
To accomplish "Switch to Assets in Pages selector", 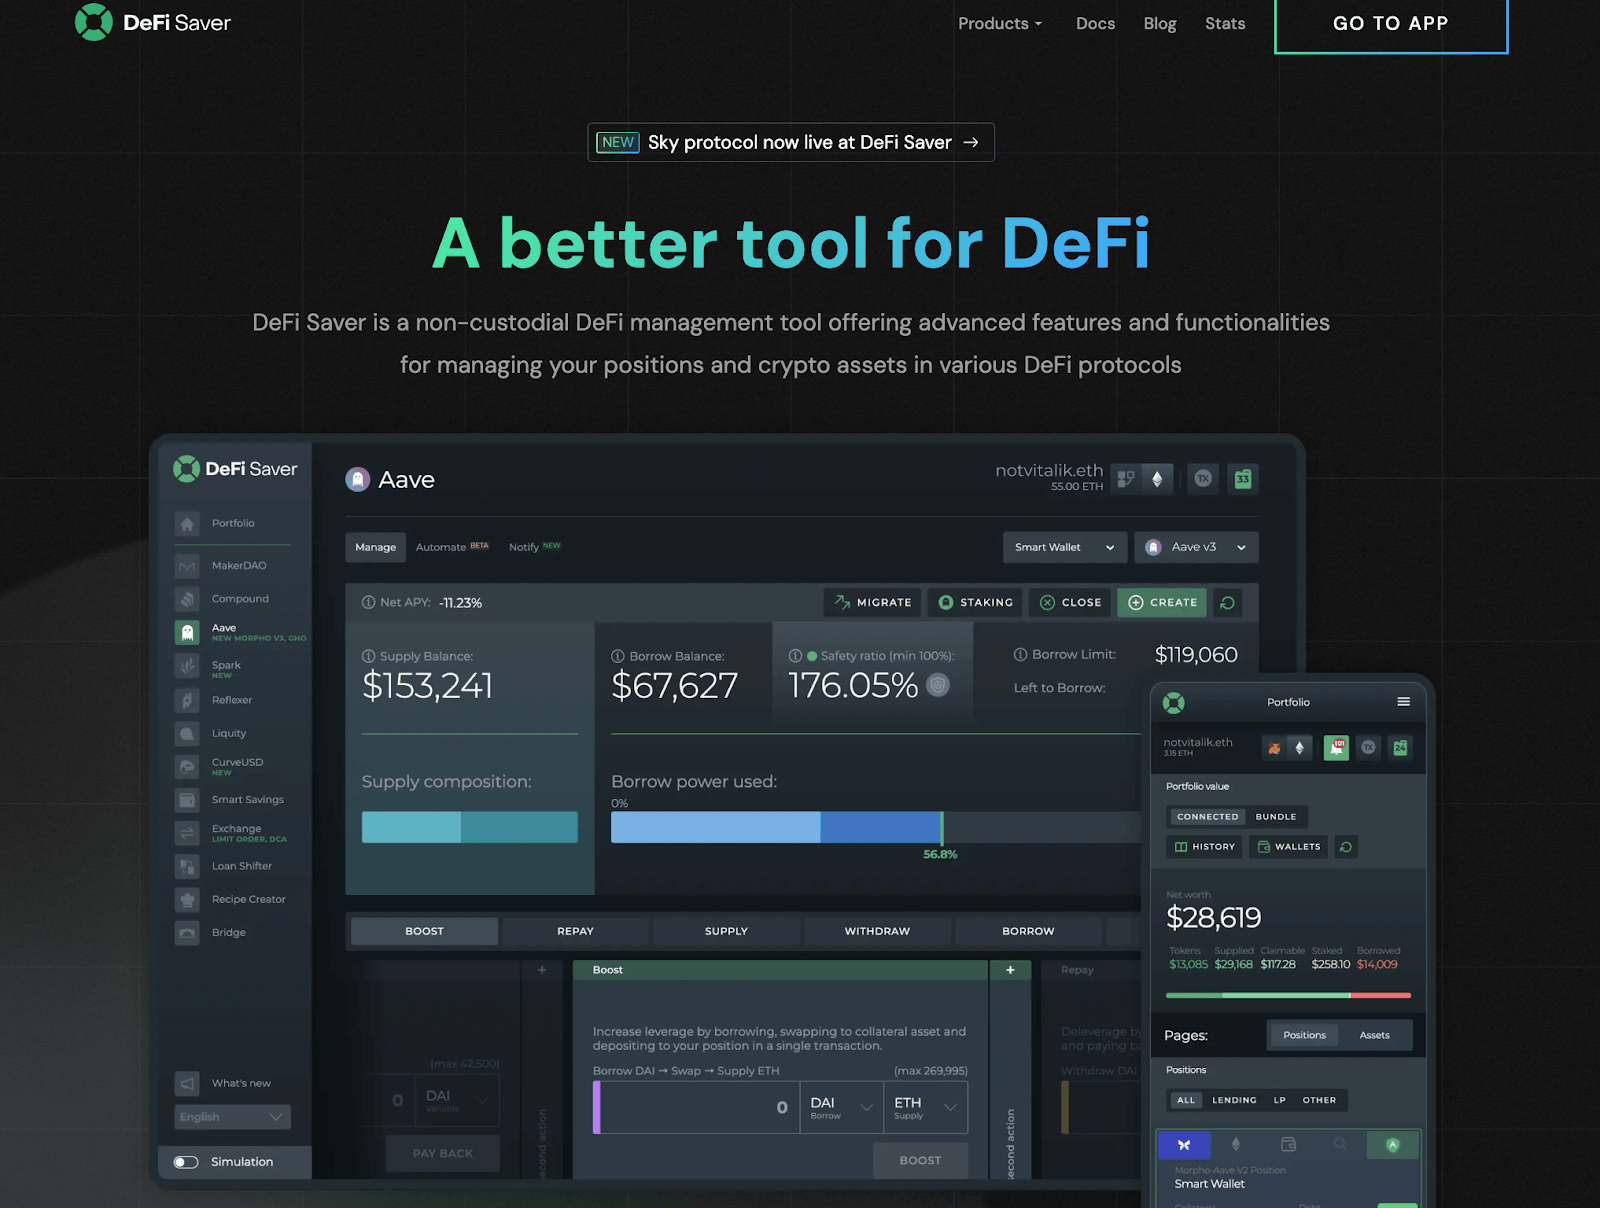I will pyautogui.click(x=1374, y=1035).
